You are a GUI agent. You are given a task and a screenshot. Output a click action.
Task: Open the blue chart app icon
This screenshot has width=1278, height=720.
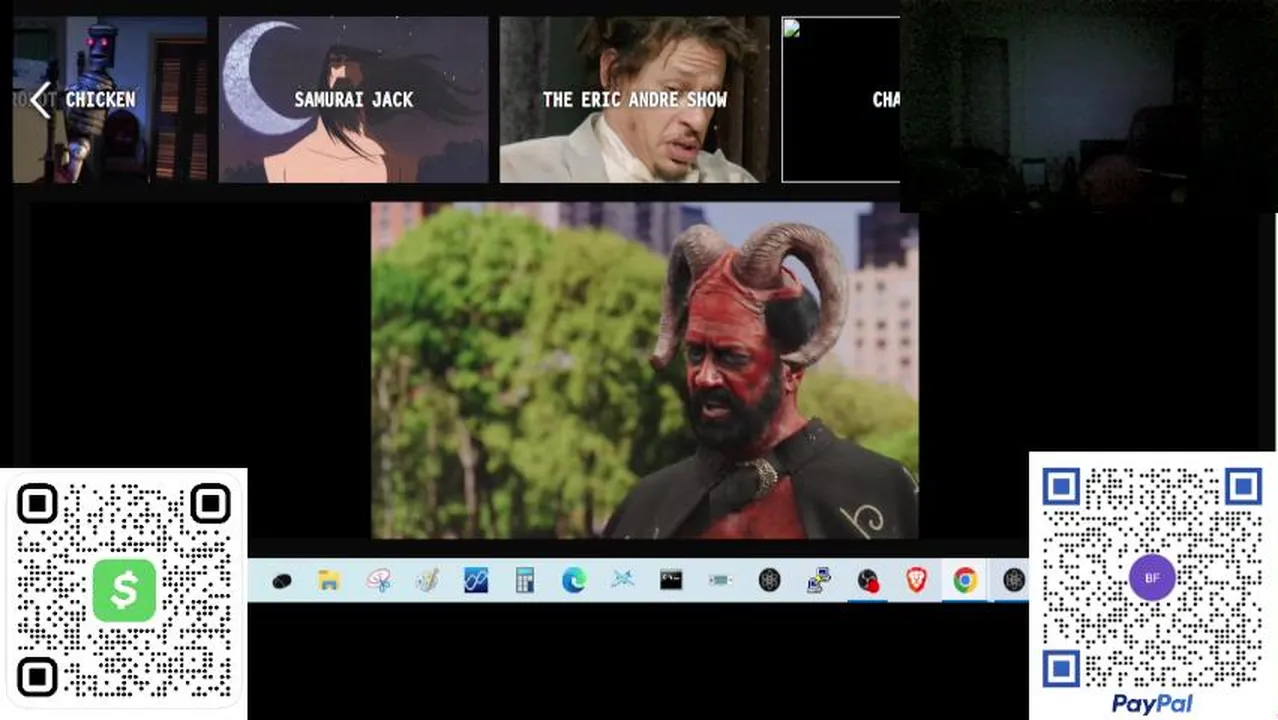(476, 580)
